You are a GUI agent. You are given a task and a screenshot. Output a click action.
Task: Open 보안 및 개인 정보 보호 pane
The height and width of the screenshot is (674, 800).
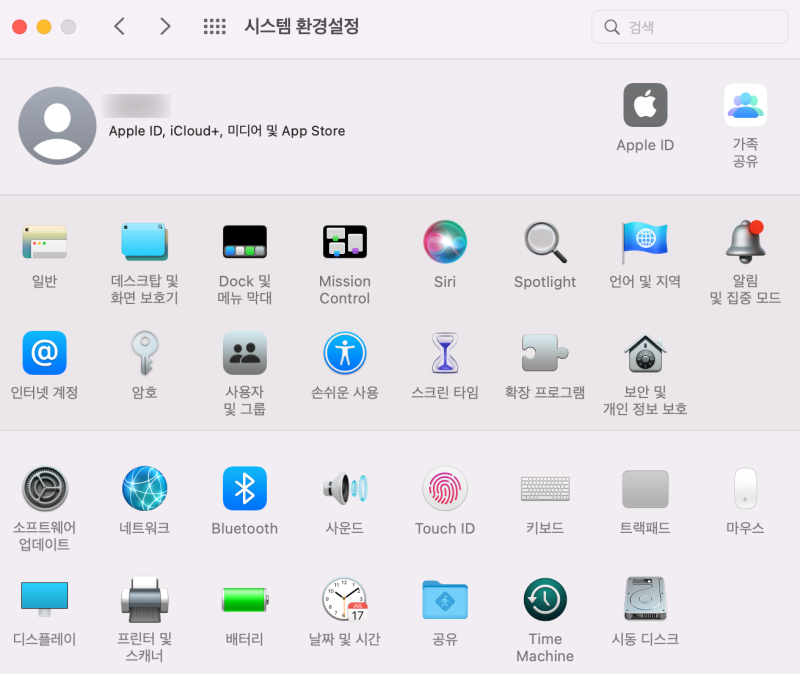(645, 353)
